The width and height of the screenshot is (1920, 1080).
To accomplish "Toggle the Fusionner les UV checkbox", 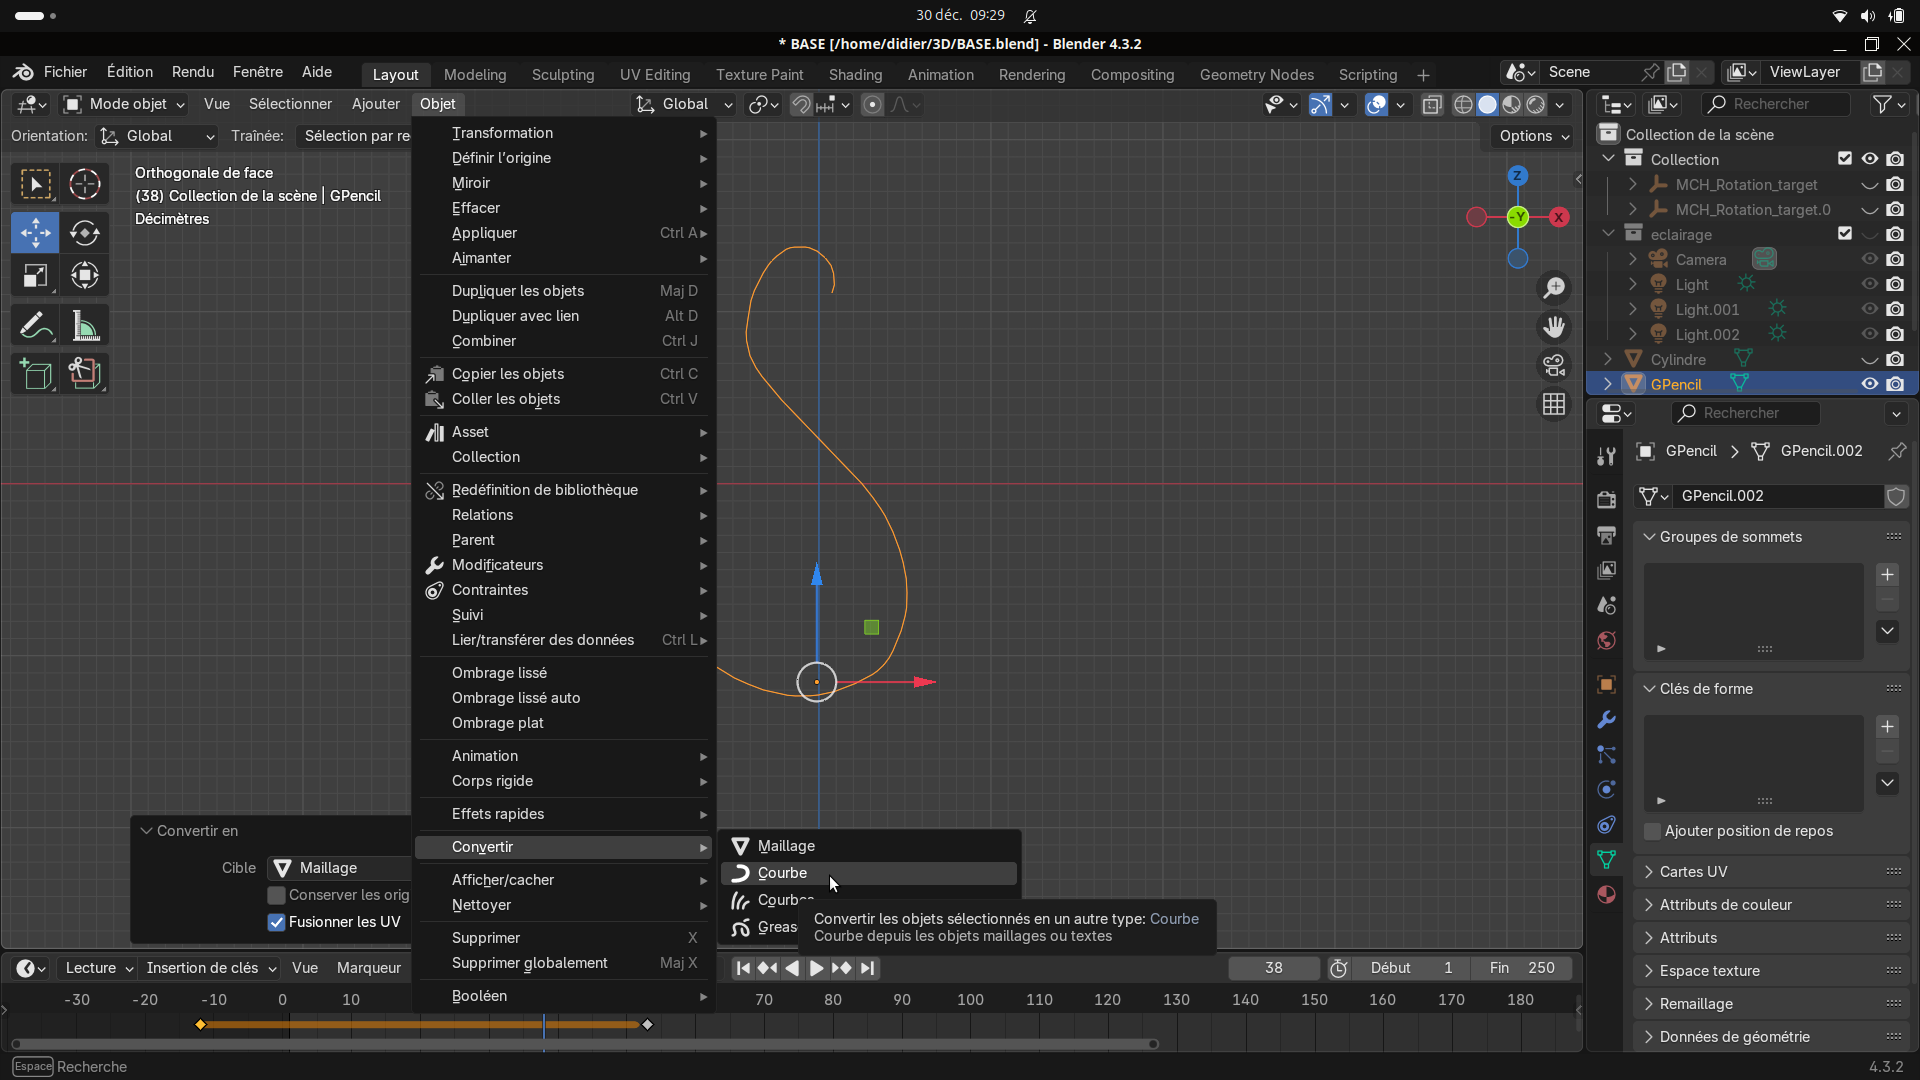I will [277, 922].
